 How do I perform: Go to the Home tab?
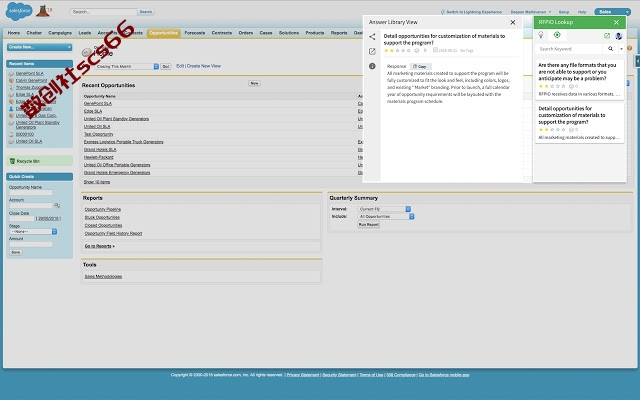(x=14, y=33)
